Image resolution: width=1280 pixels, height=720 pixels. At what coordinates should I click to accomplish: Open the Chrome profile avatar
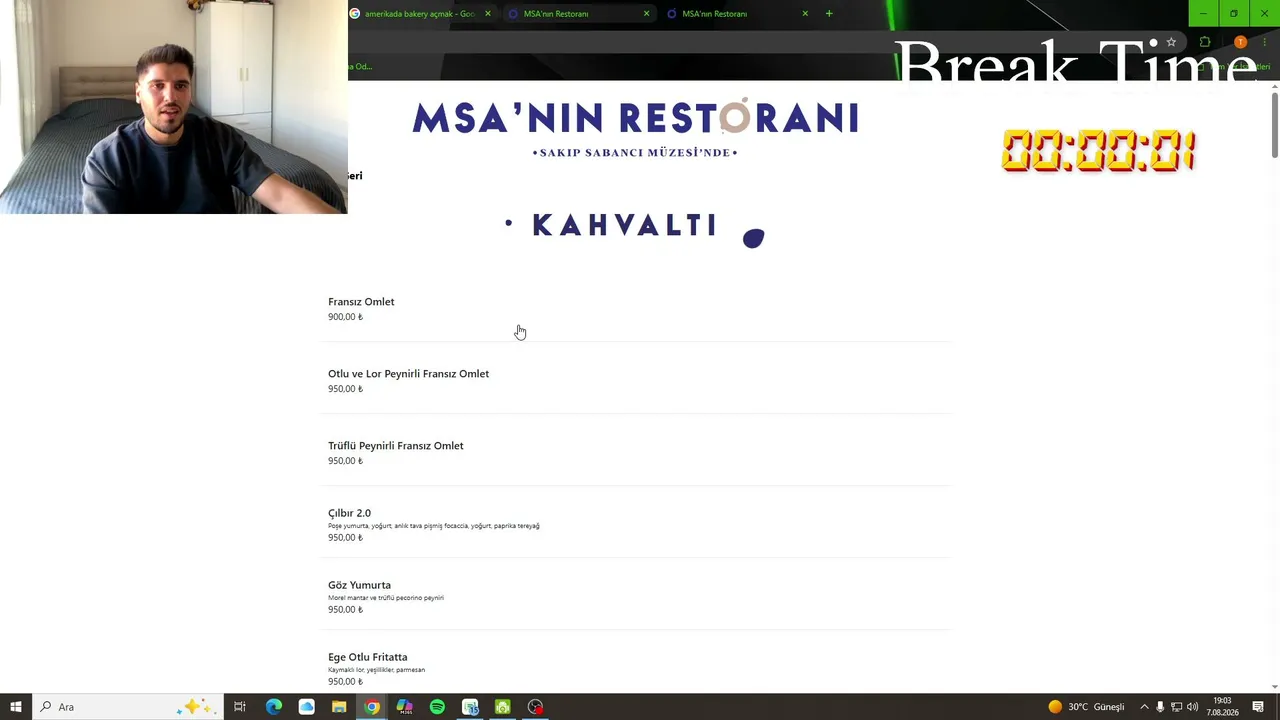[1241, 42]
